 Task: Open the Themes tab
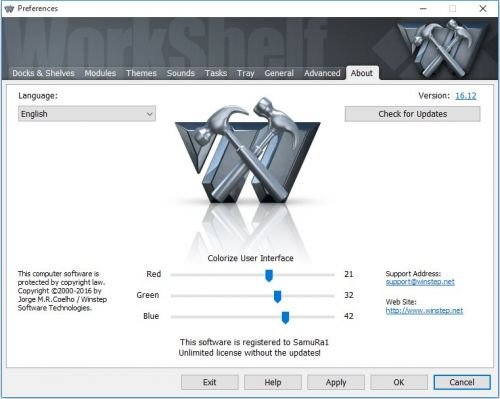[x=141, y=73]
